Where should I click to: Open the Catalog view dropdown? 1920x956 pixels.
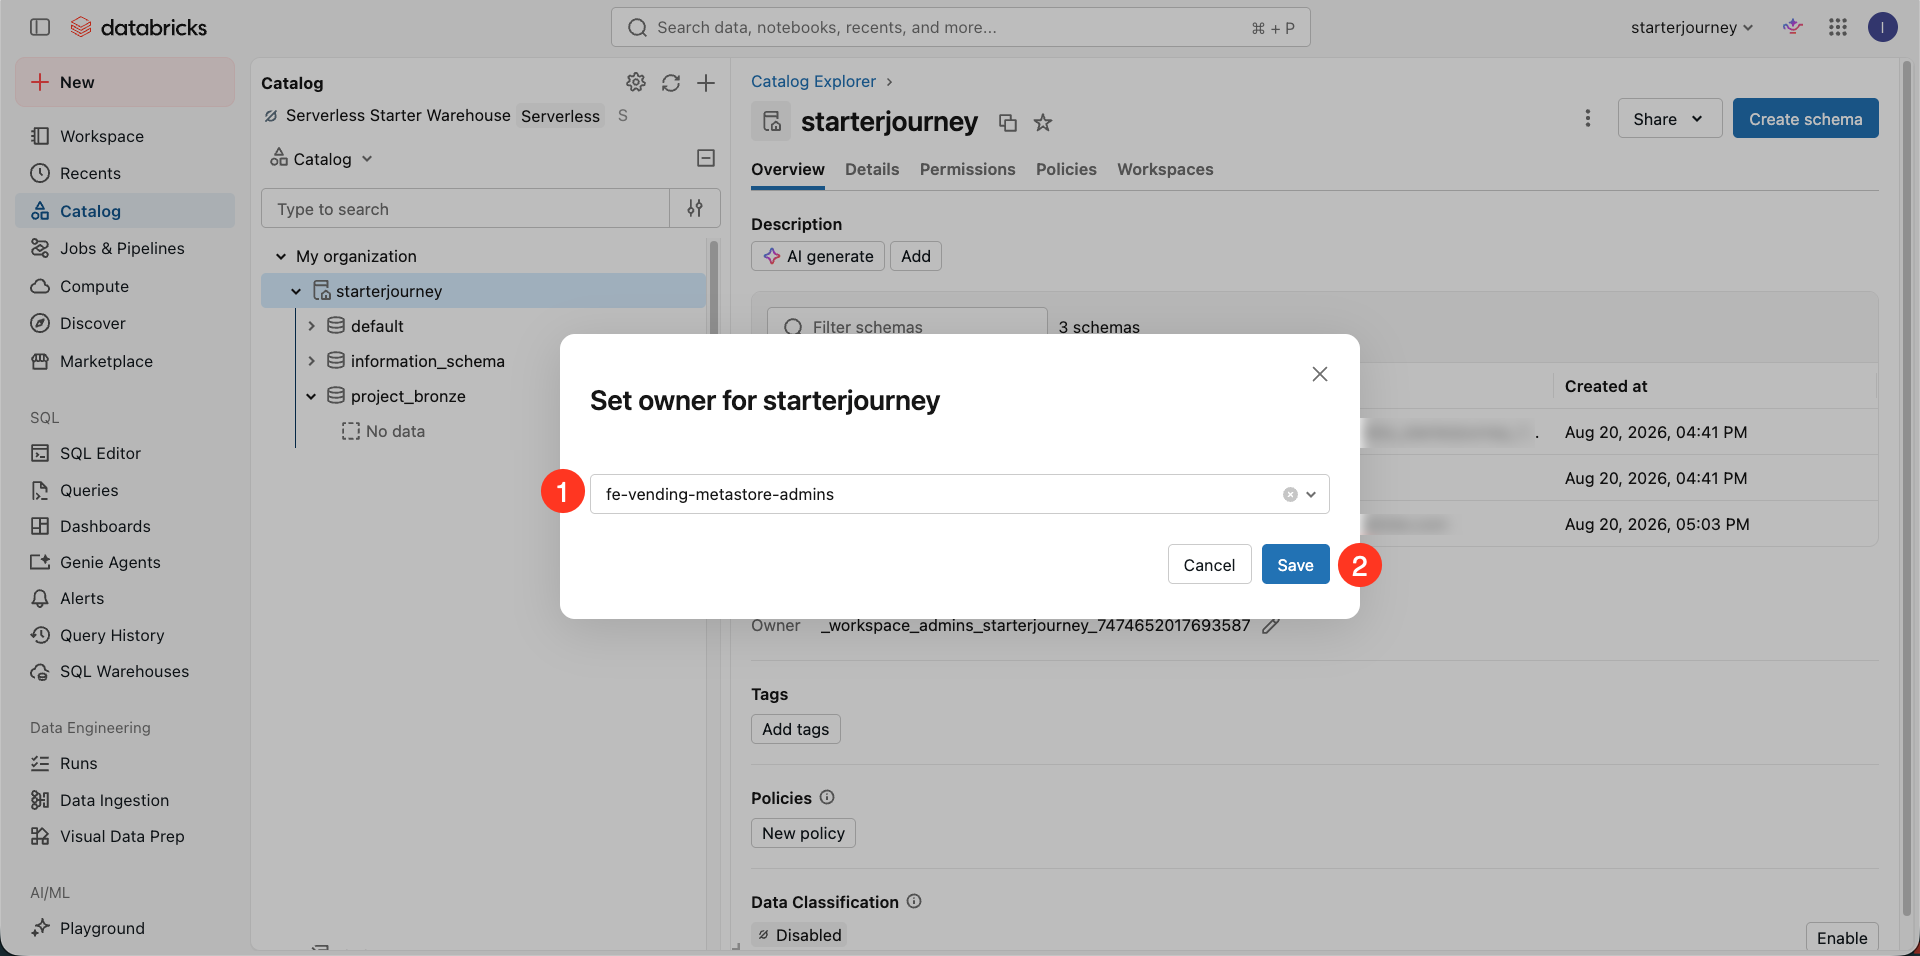click(x=322, y=158)
